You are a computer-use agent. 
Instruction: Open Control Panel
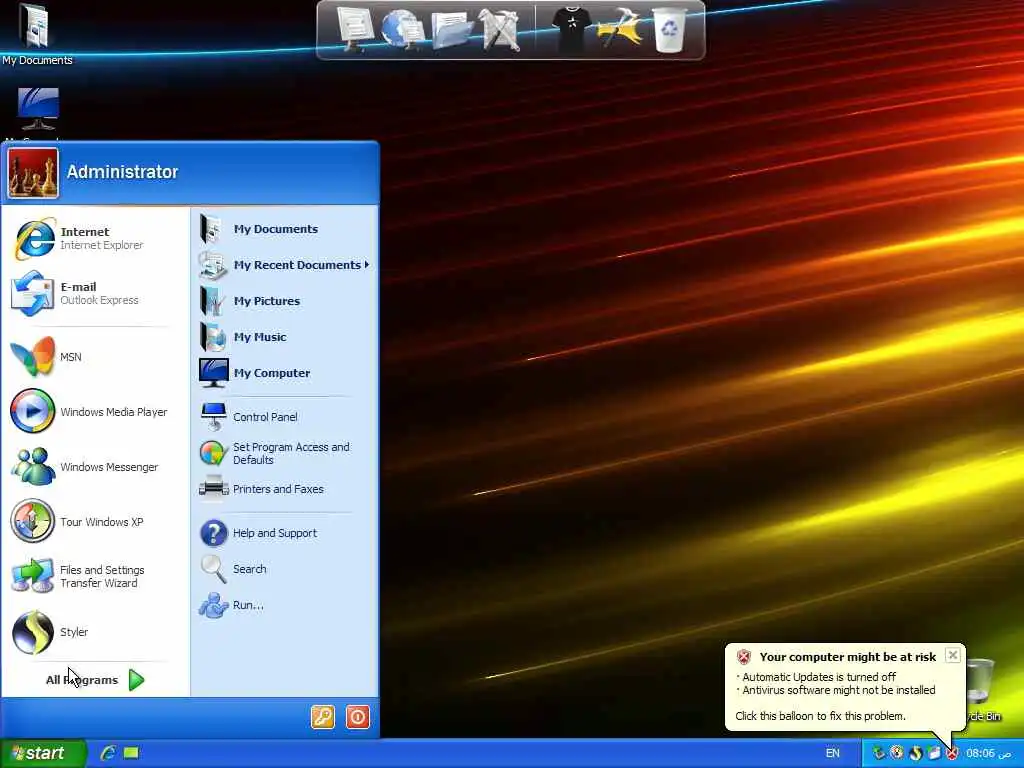[285, 417]
